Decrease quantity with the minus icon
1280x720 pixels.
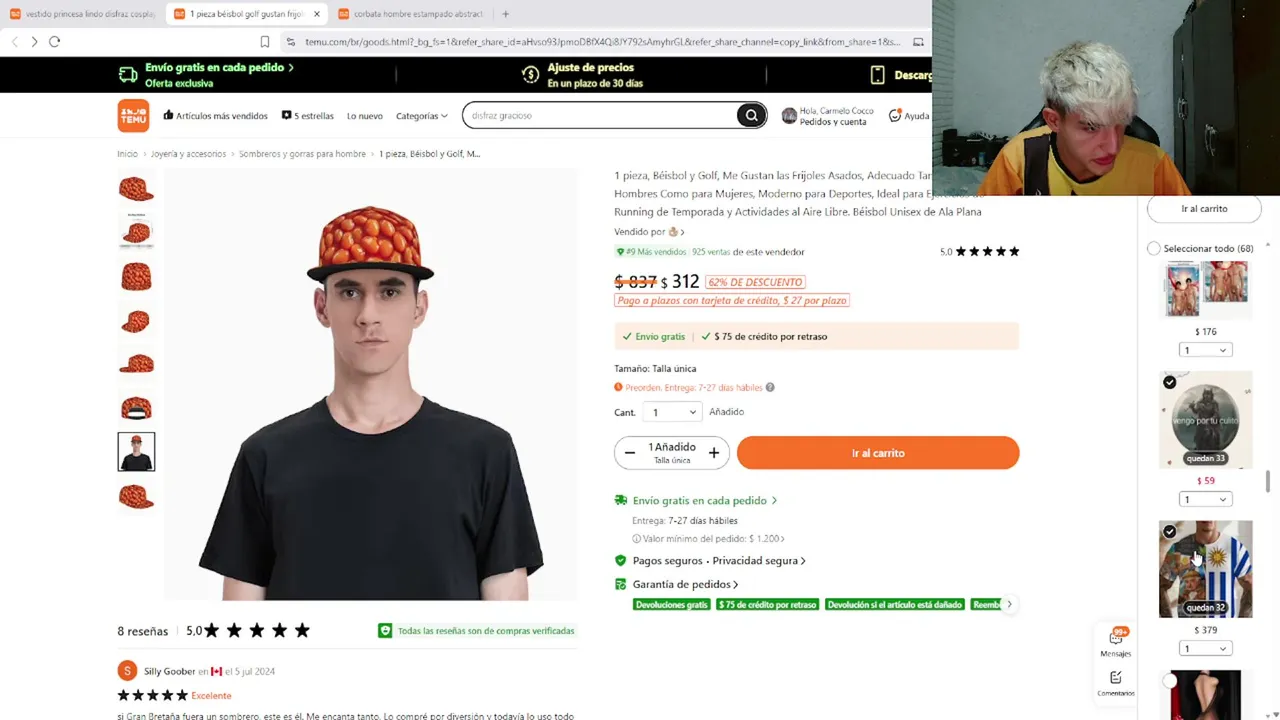coord(630,453)
